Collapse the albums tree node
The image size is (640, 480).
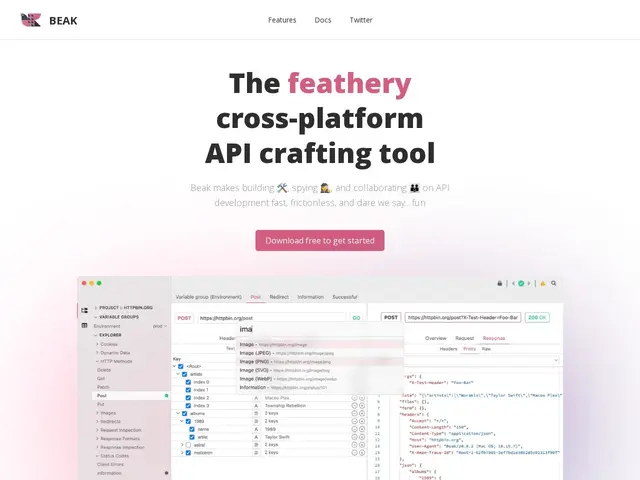point(178,413)
